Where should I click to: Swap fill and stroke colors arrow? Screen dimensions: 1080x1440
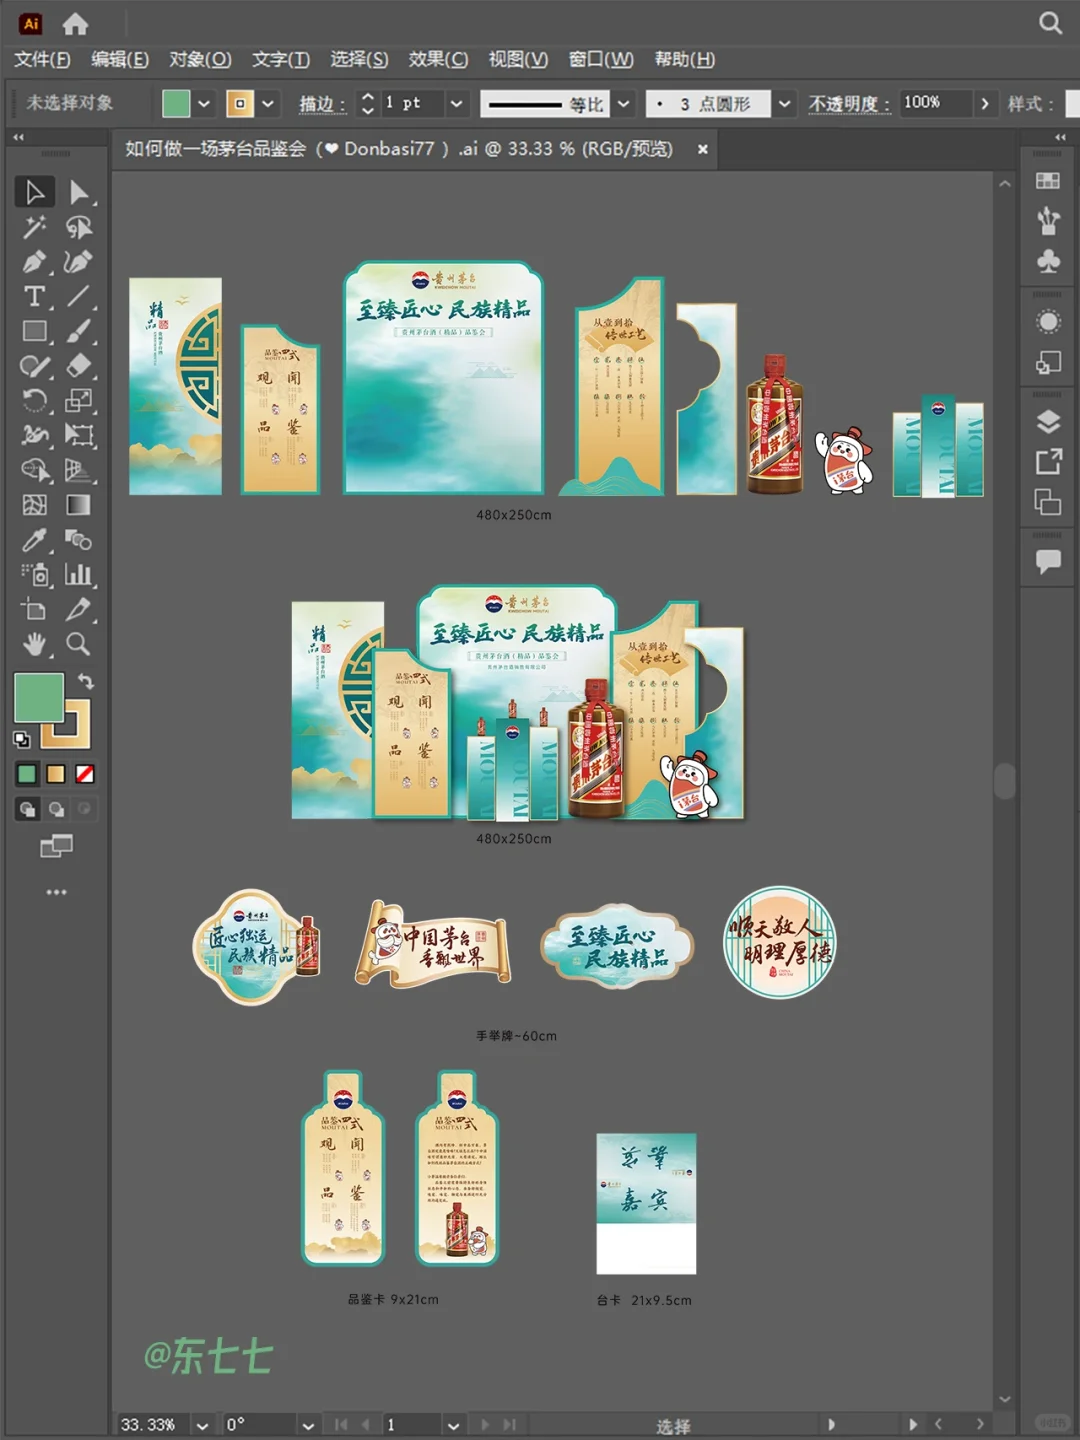tap(86, 681)
